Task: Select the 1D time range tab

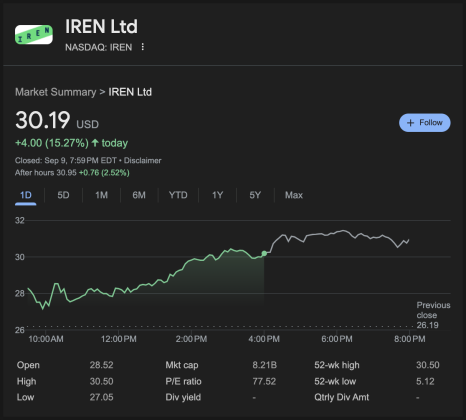Action: [x=26, y=195]
